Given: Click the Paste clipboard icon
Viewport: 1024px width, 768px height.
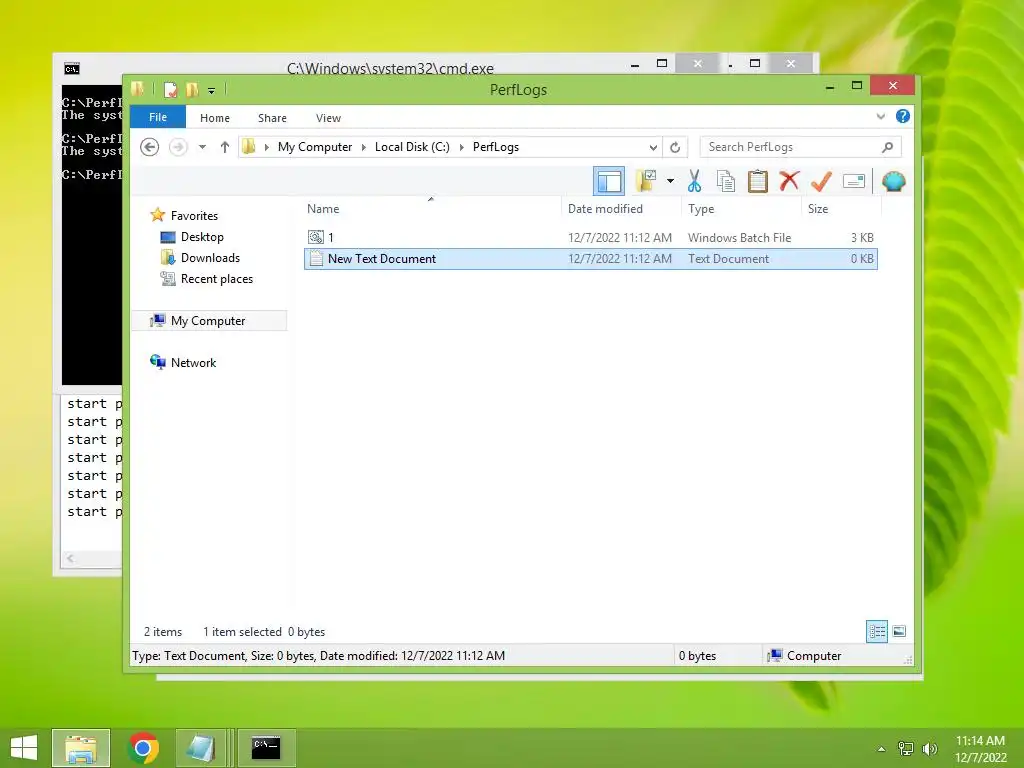Looking at the screenshot, I should 758,181.
